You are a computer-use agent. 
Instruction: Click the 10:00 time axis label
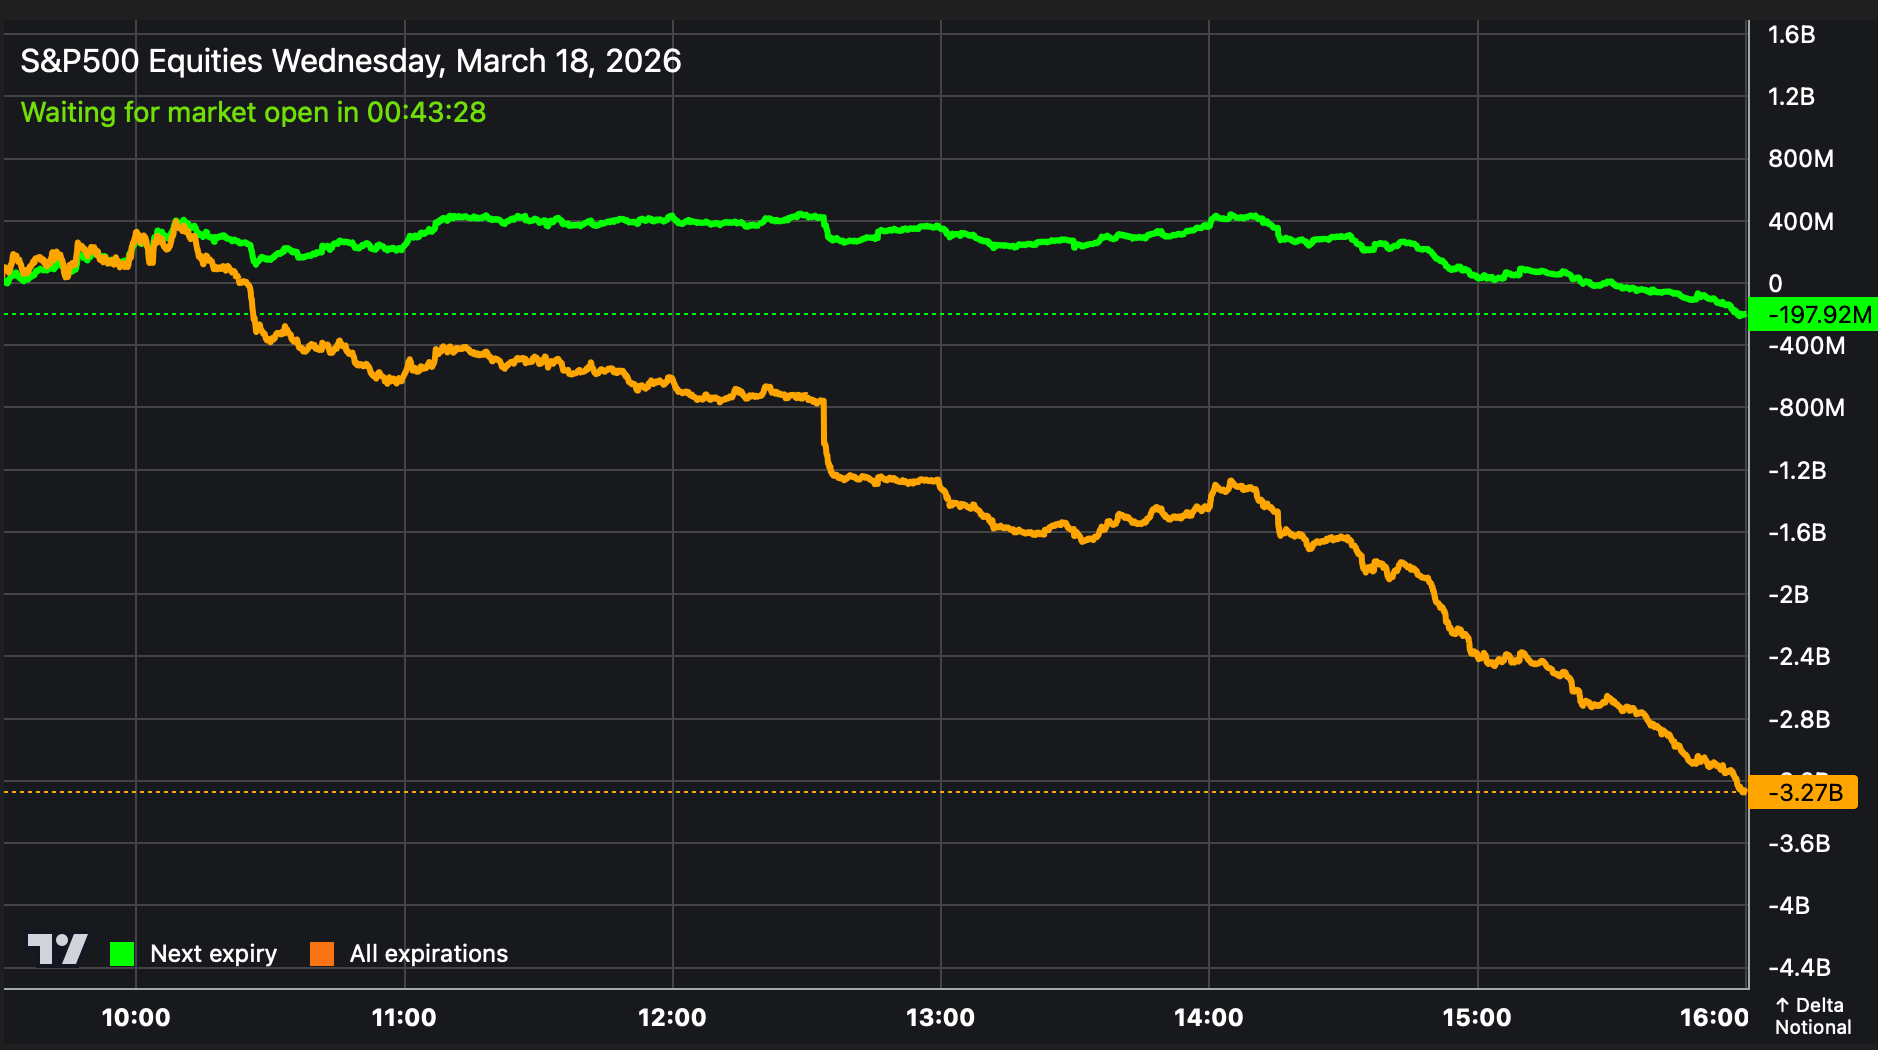[136, 1018]
